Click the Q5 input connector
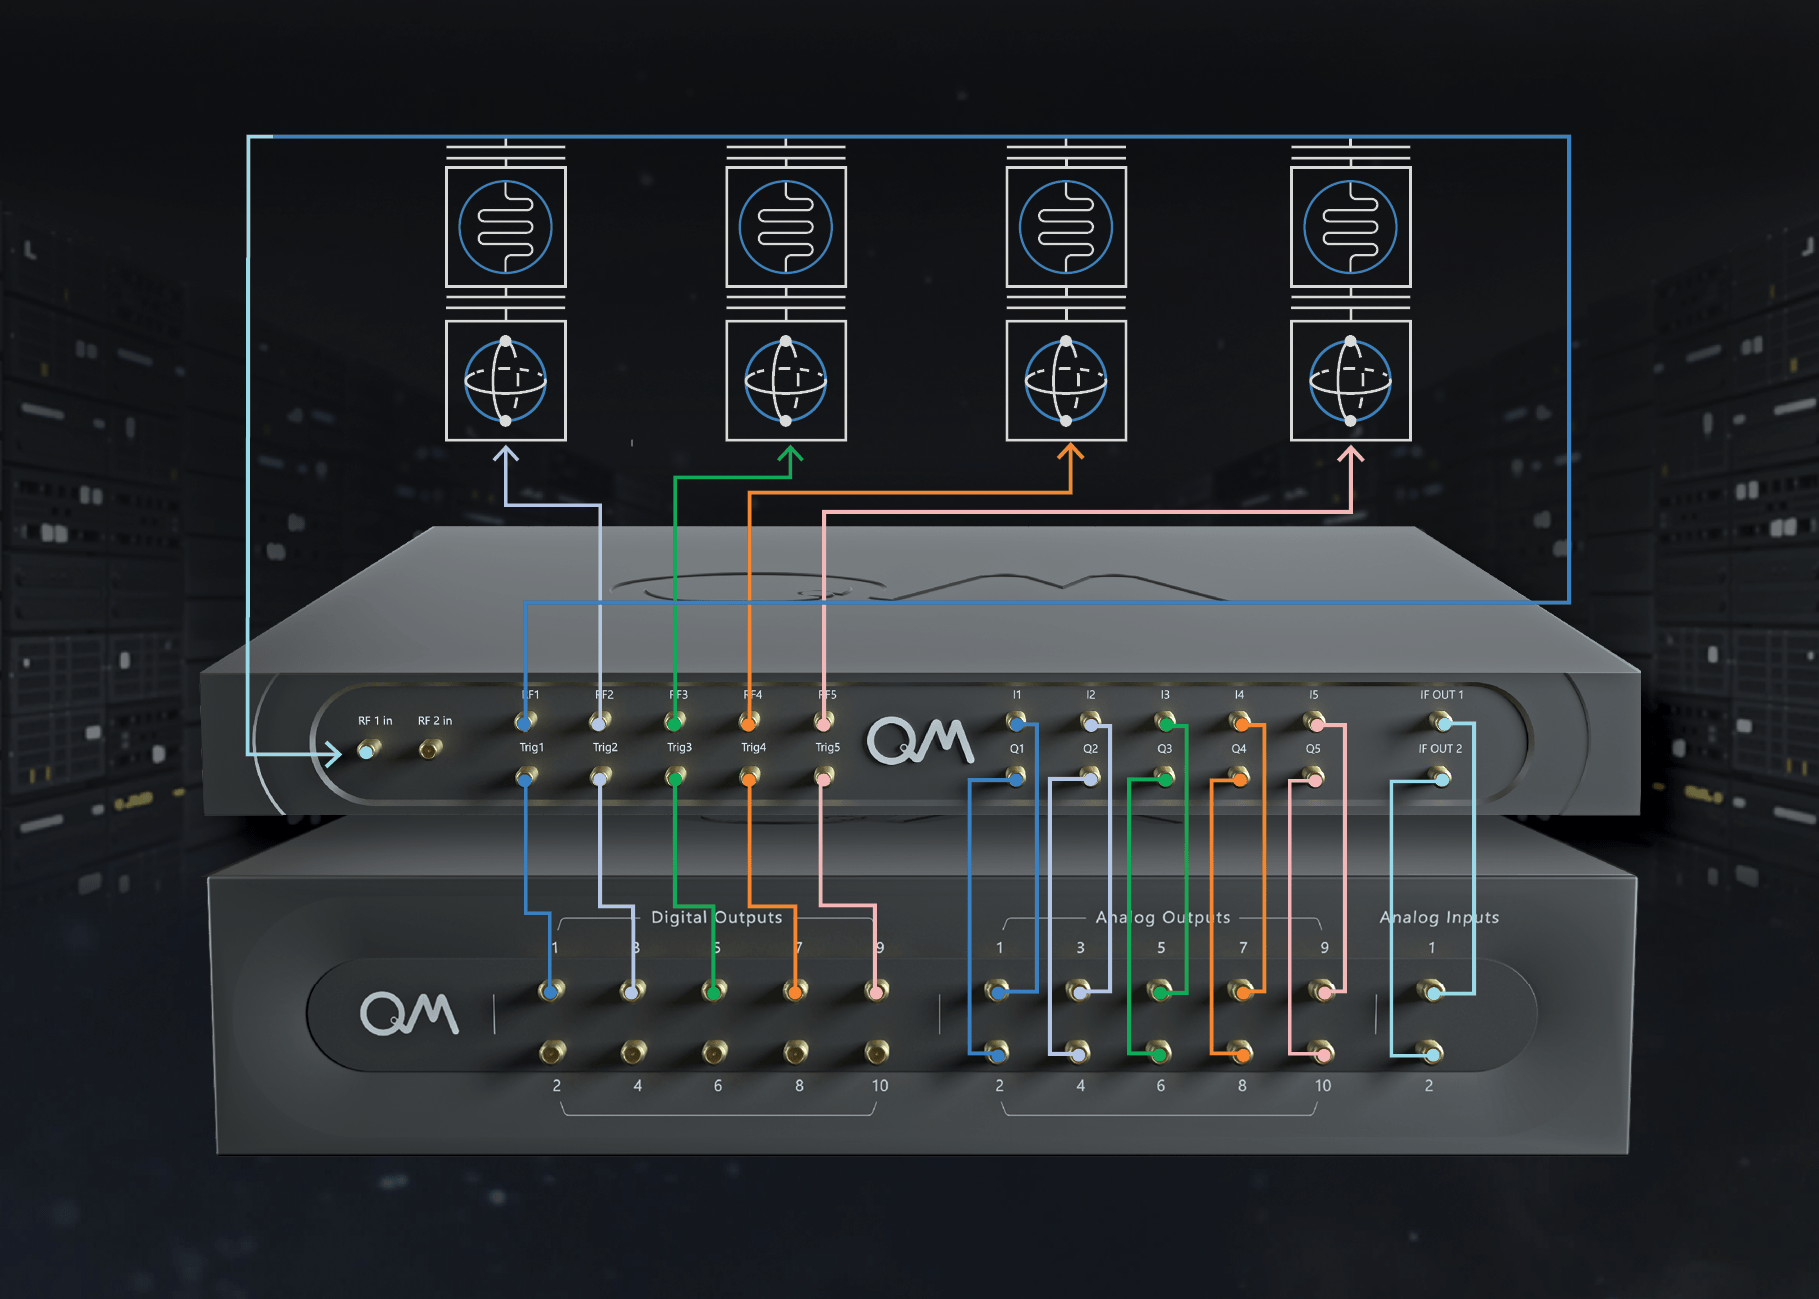Image resolution: width=1819 pixels, height=1299 pixels. 1315,777
